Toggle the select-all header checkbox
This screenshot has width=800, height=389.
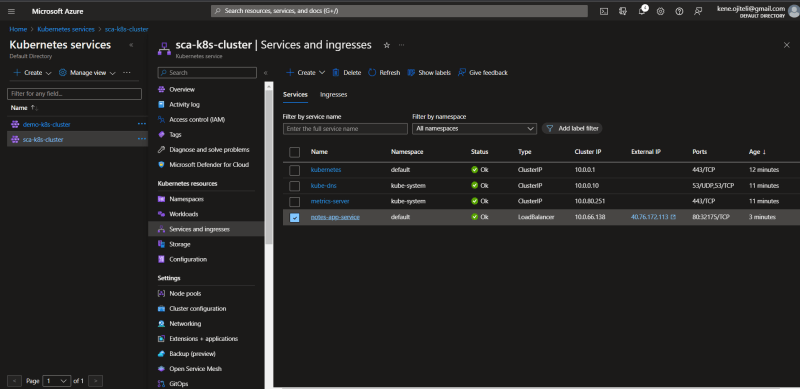pos(294,152)
